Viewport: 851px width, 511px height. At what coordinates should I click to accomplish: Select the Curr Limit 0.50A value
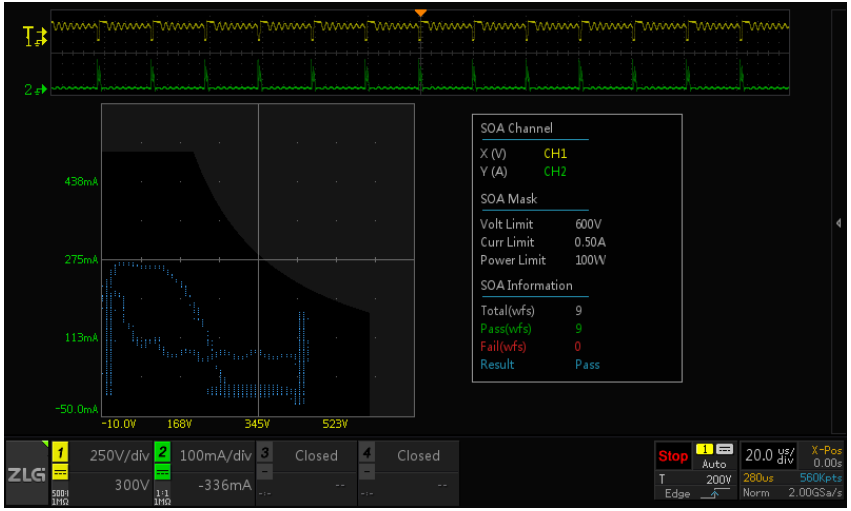tap(590, 242)
